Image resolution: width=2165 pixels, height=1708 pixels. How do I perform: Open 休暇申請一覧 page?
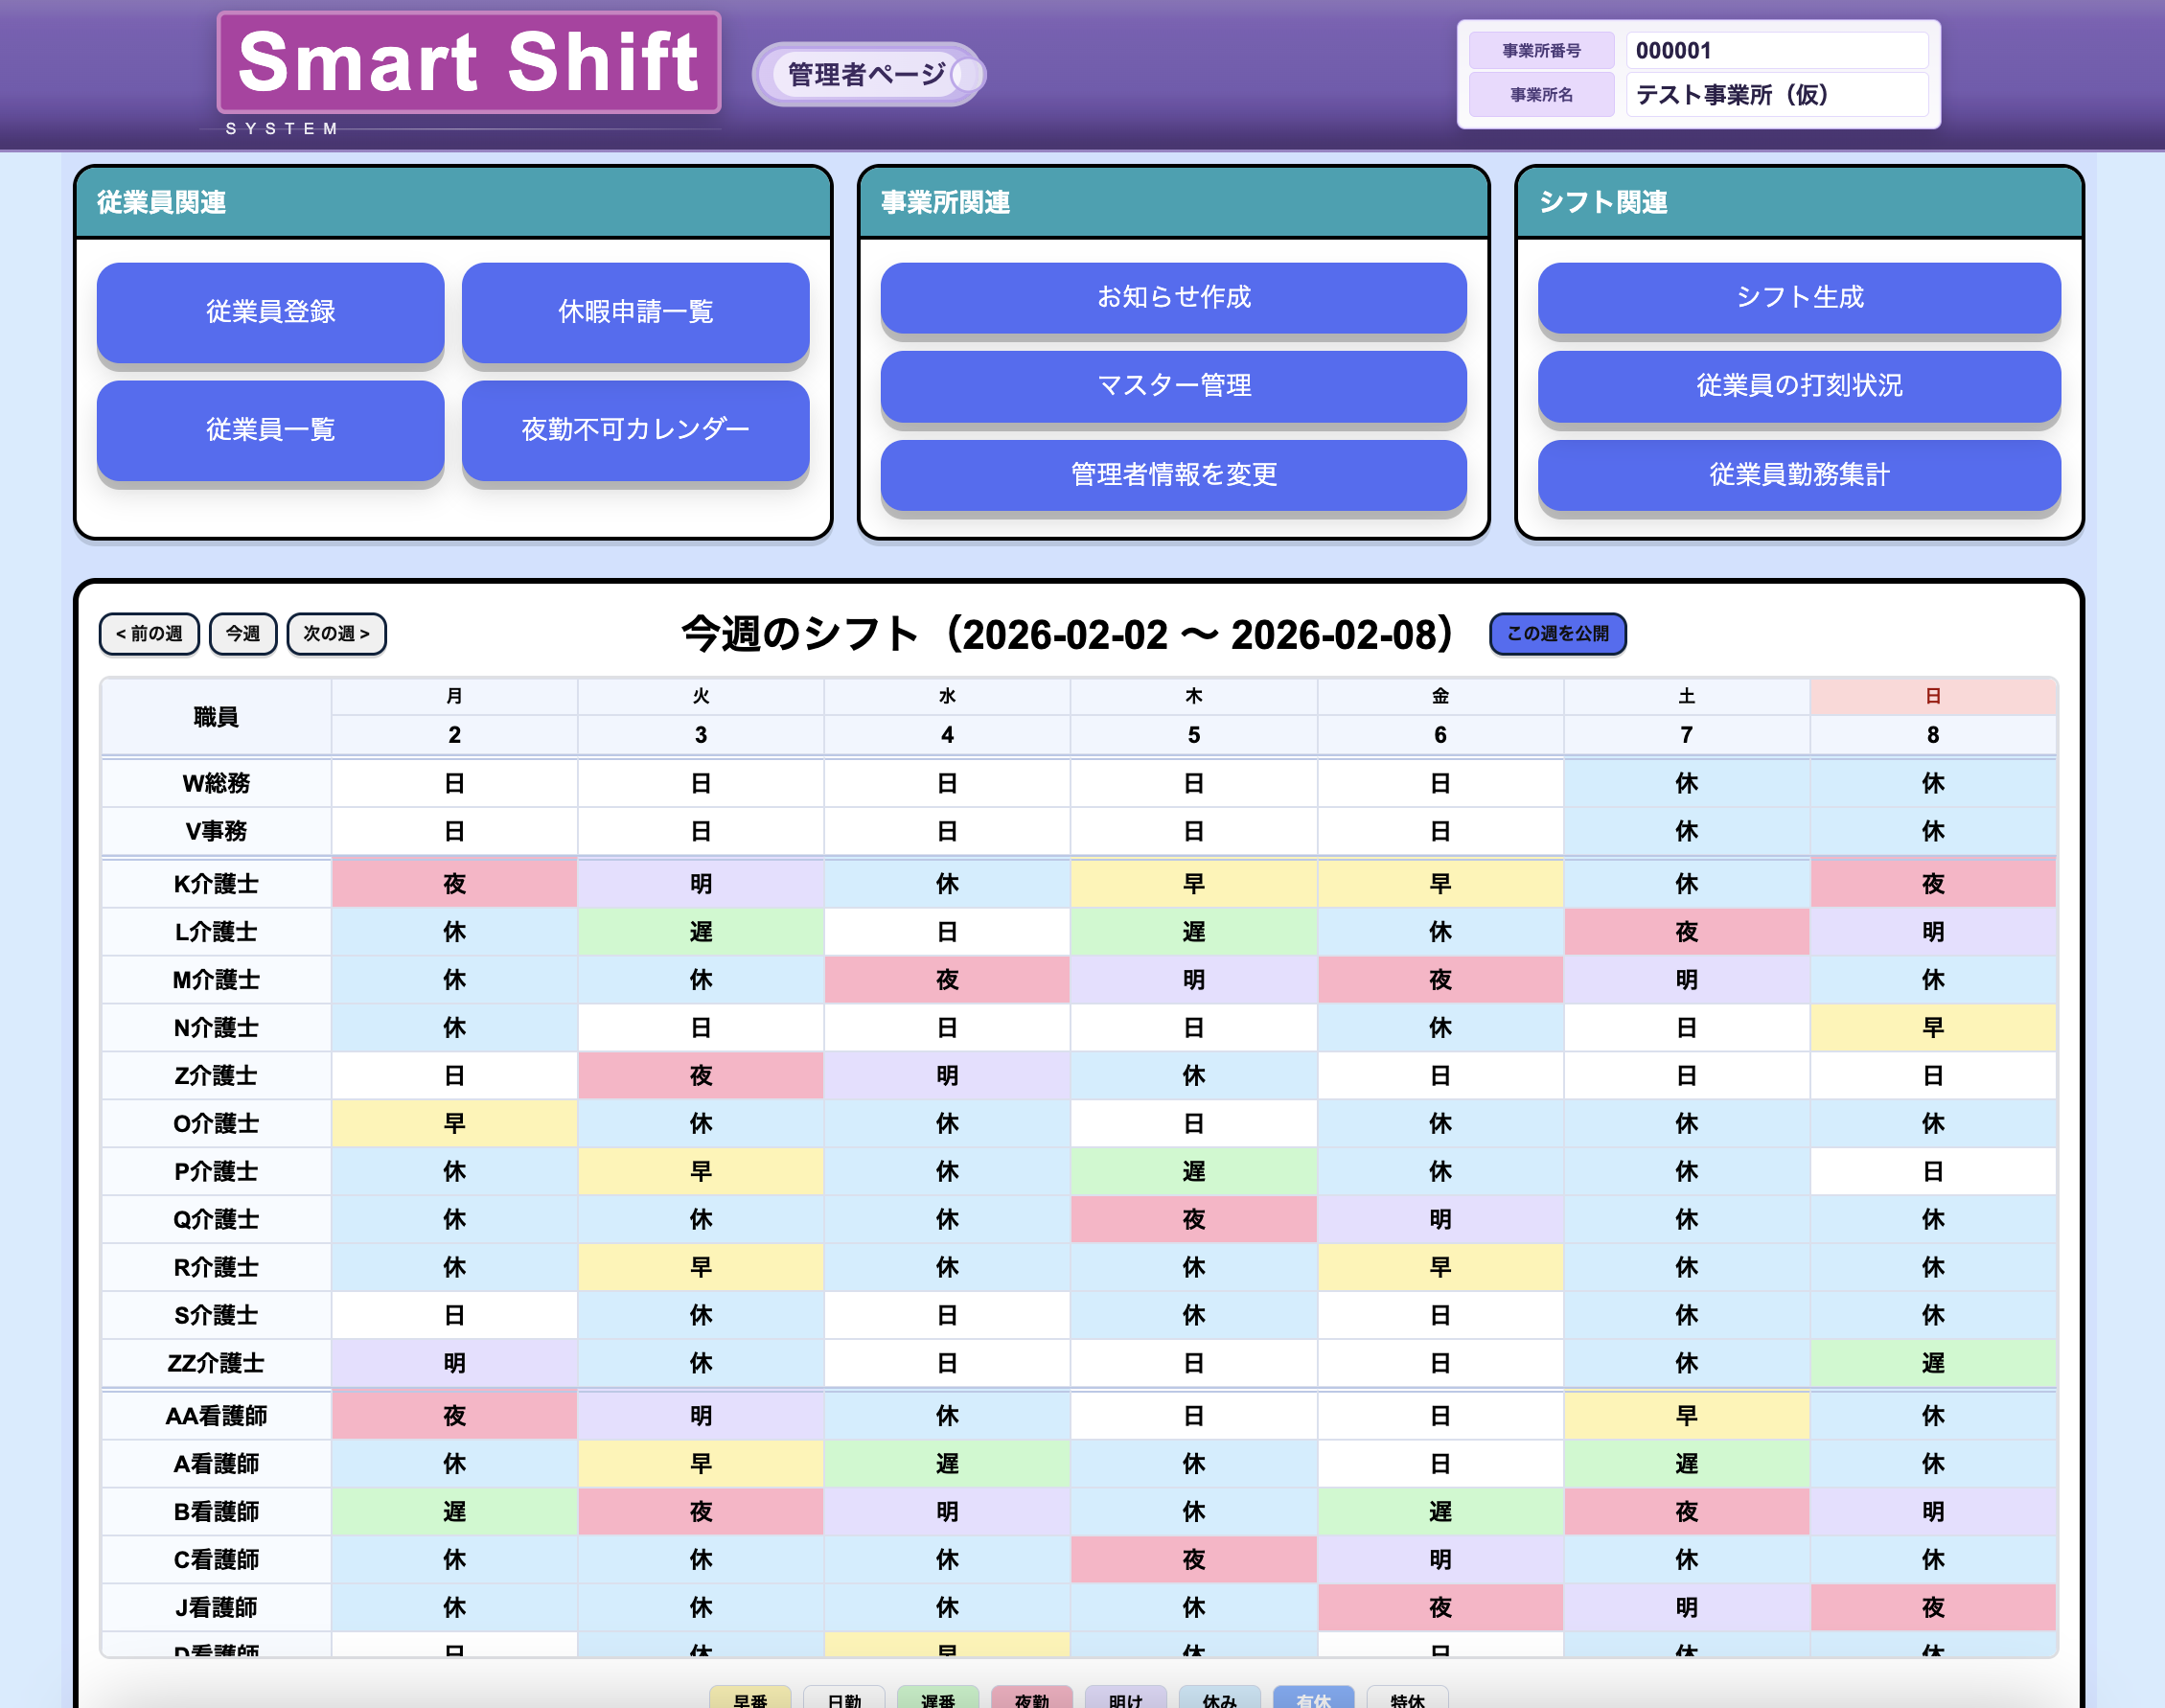[635, 312]
